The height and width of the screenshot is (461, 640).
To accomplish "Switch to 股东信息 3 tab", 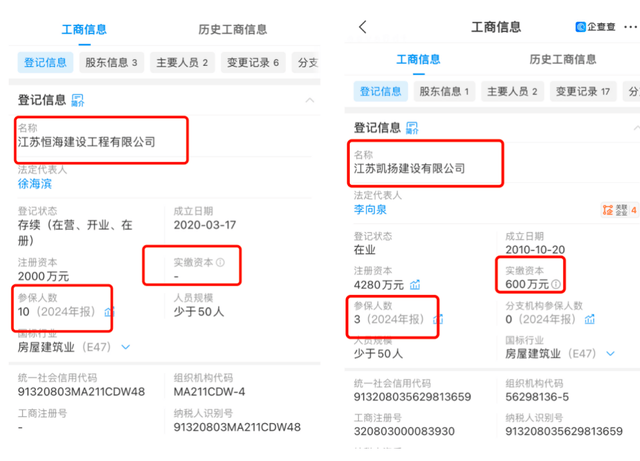I will 111,62.
